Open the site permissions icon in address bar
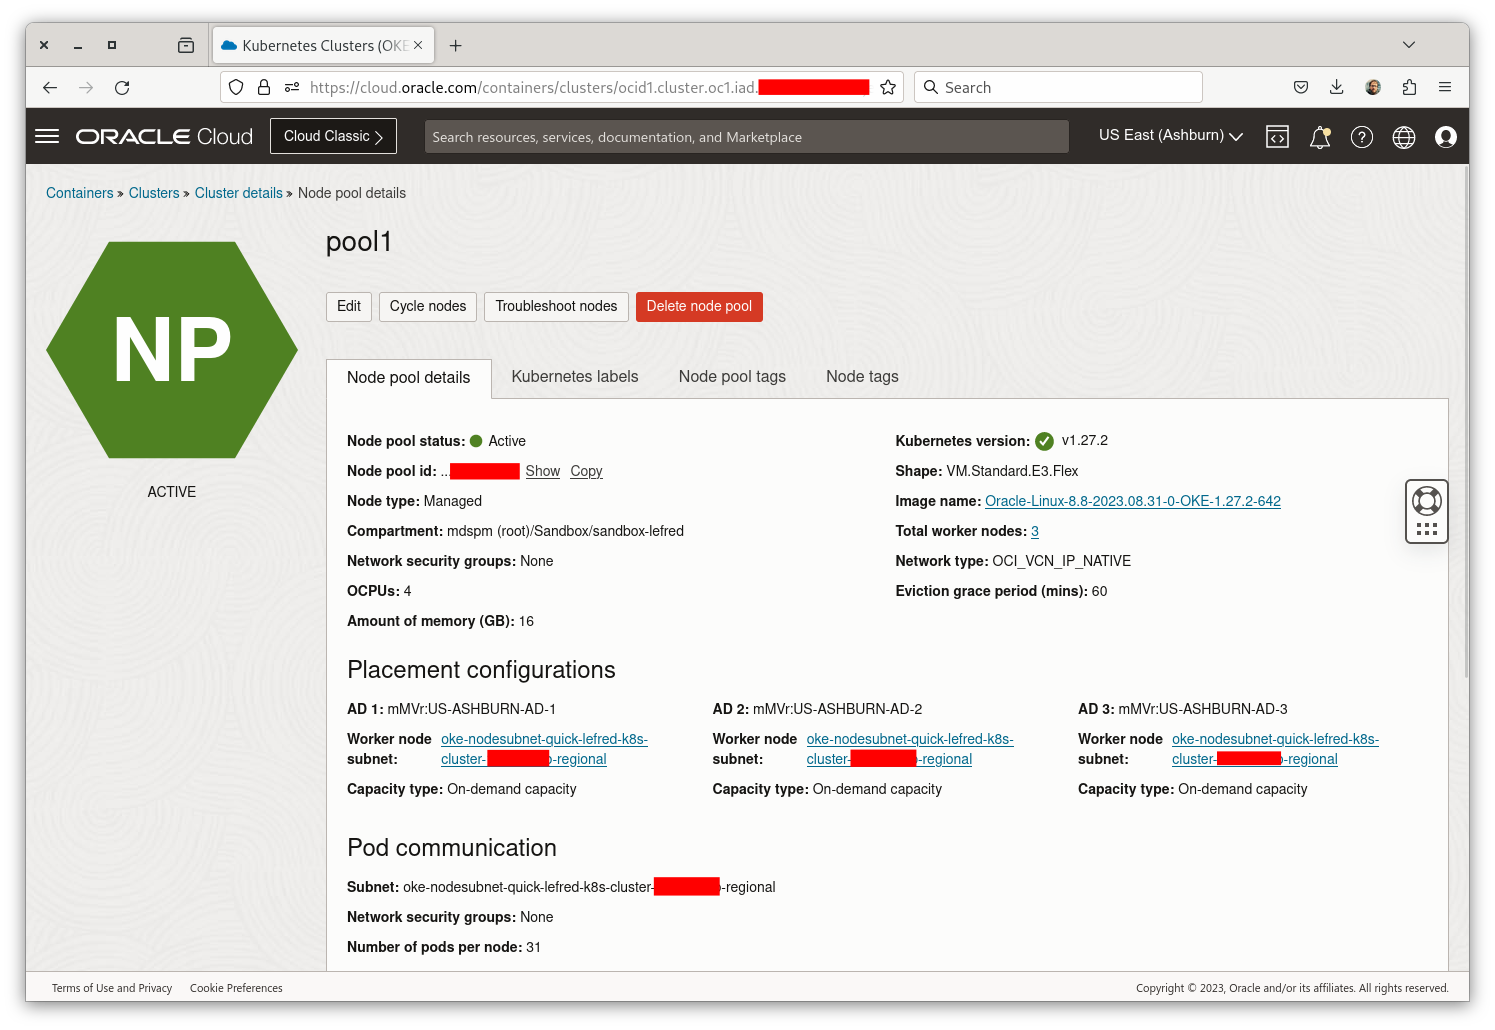The width and height of the screenshot is (1495, 1030). tap(292, 87)
